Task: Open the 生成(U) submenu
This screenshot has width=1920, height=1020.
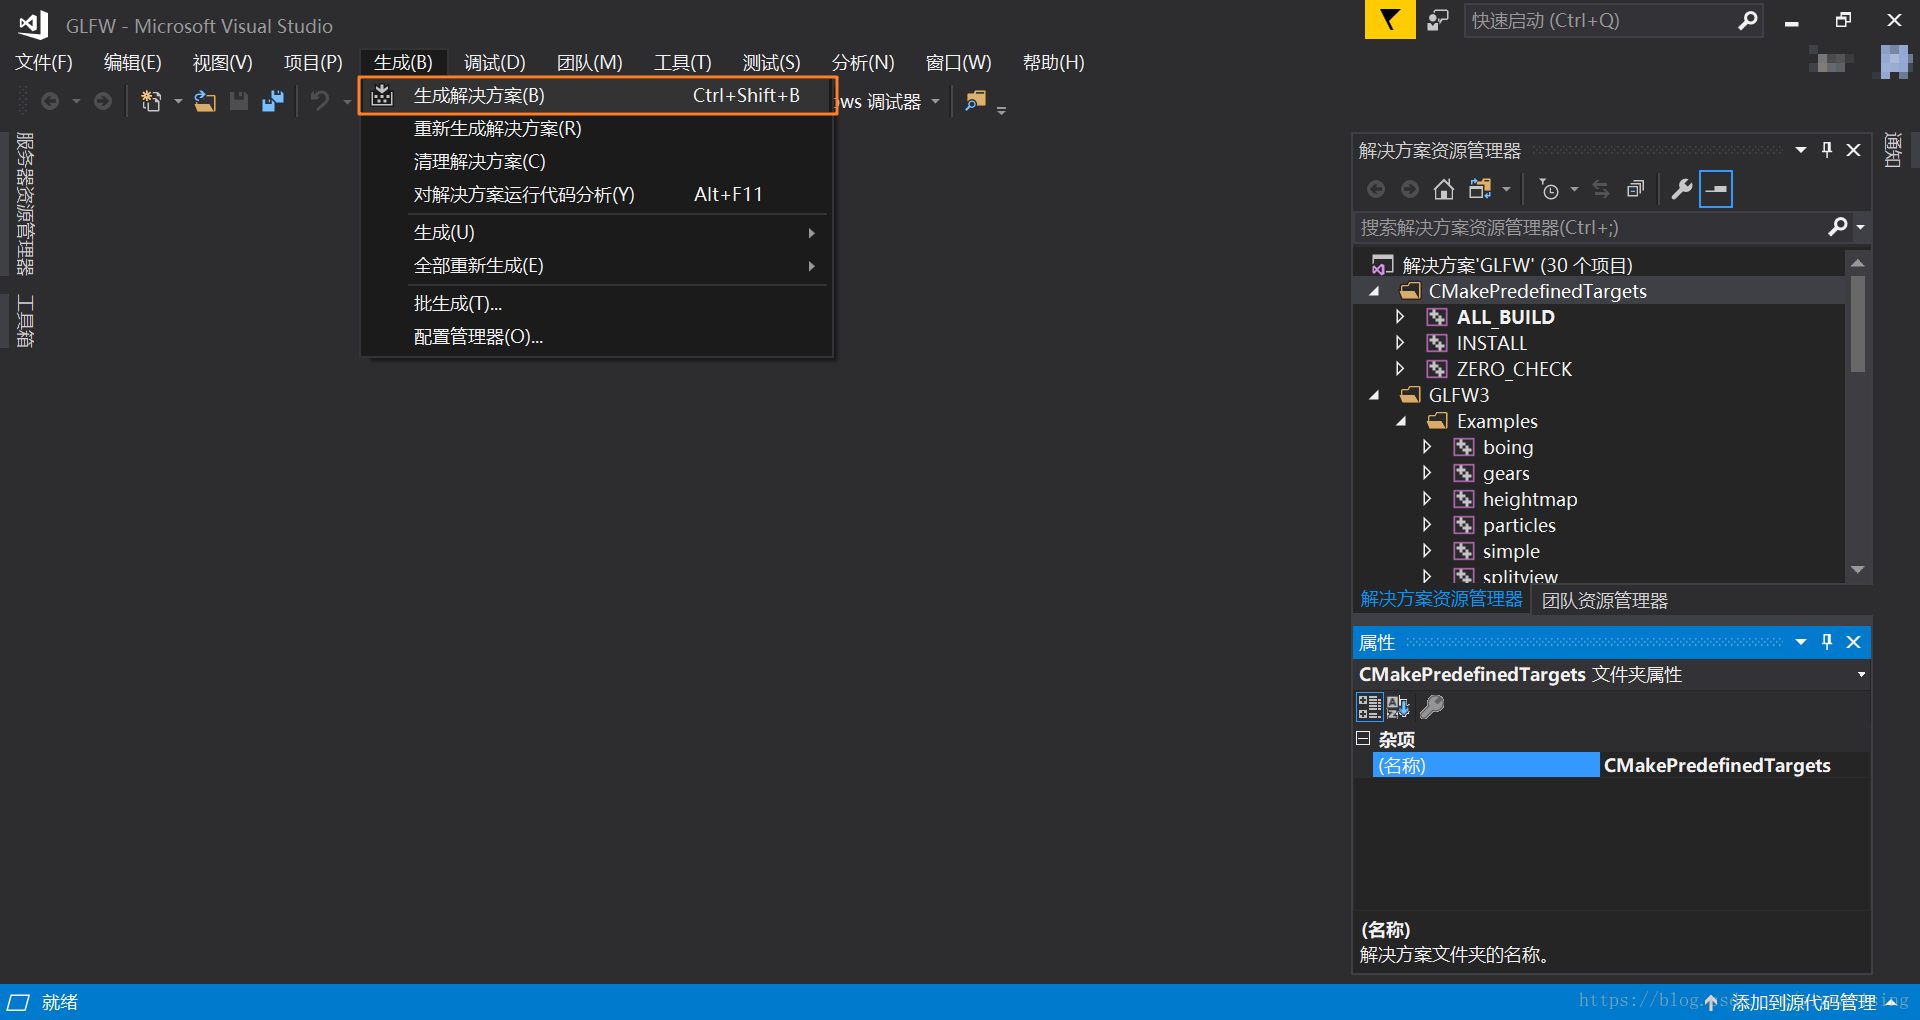Action: 597,233
